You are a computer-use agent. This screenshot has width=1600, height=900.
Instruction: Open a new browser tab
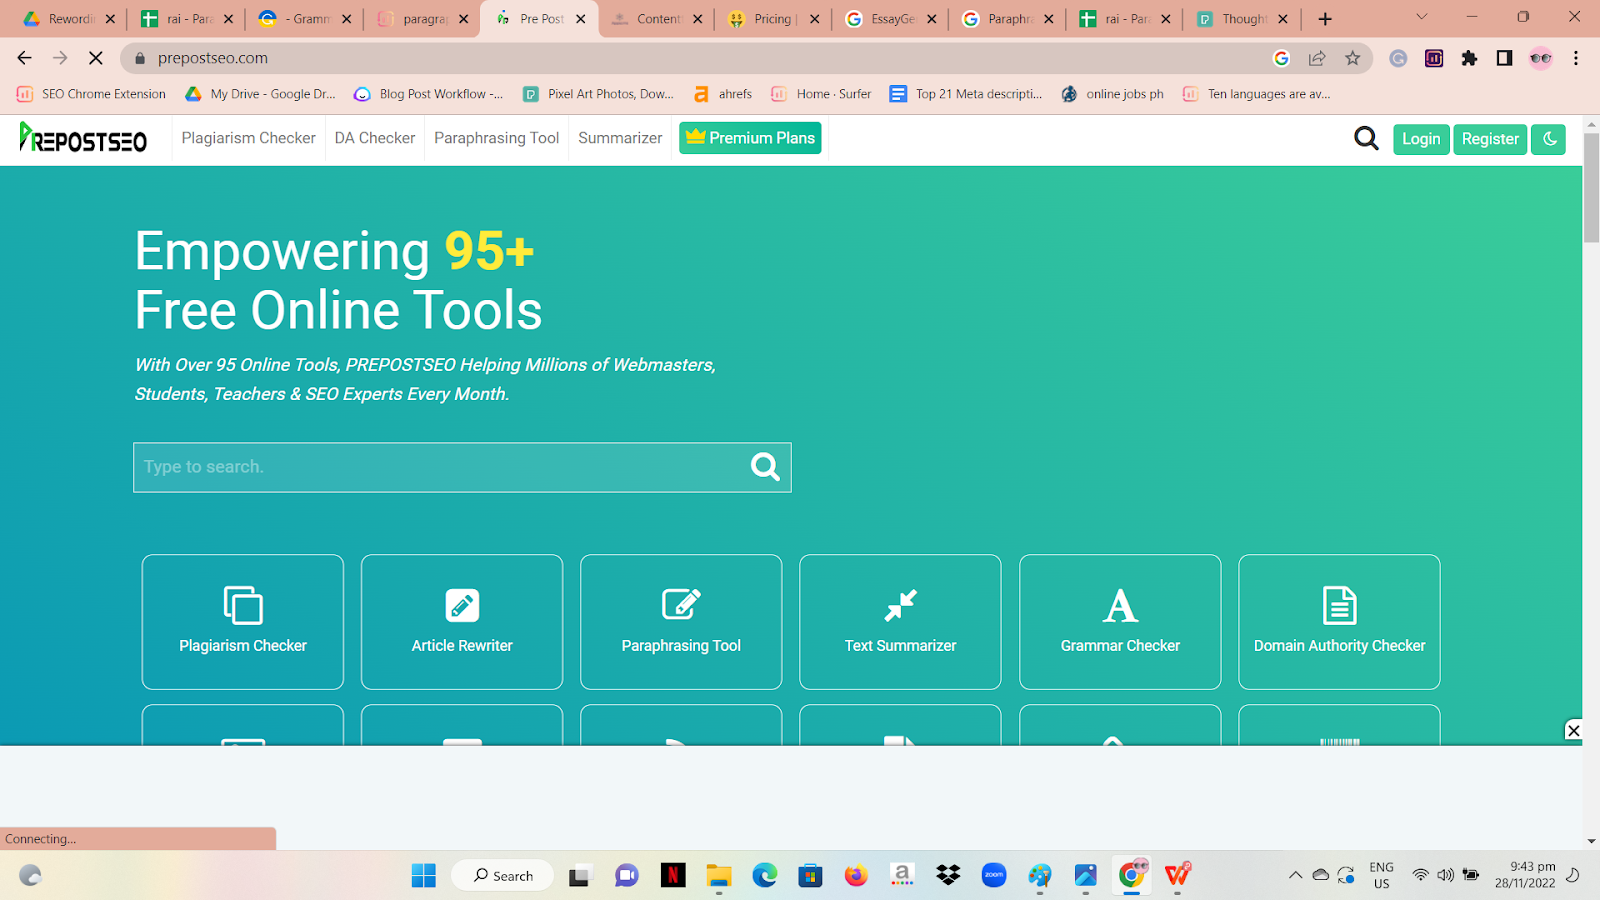(x=1325, y=19)
